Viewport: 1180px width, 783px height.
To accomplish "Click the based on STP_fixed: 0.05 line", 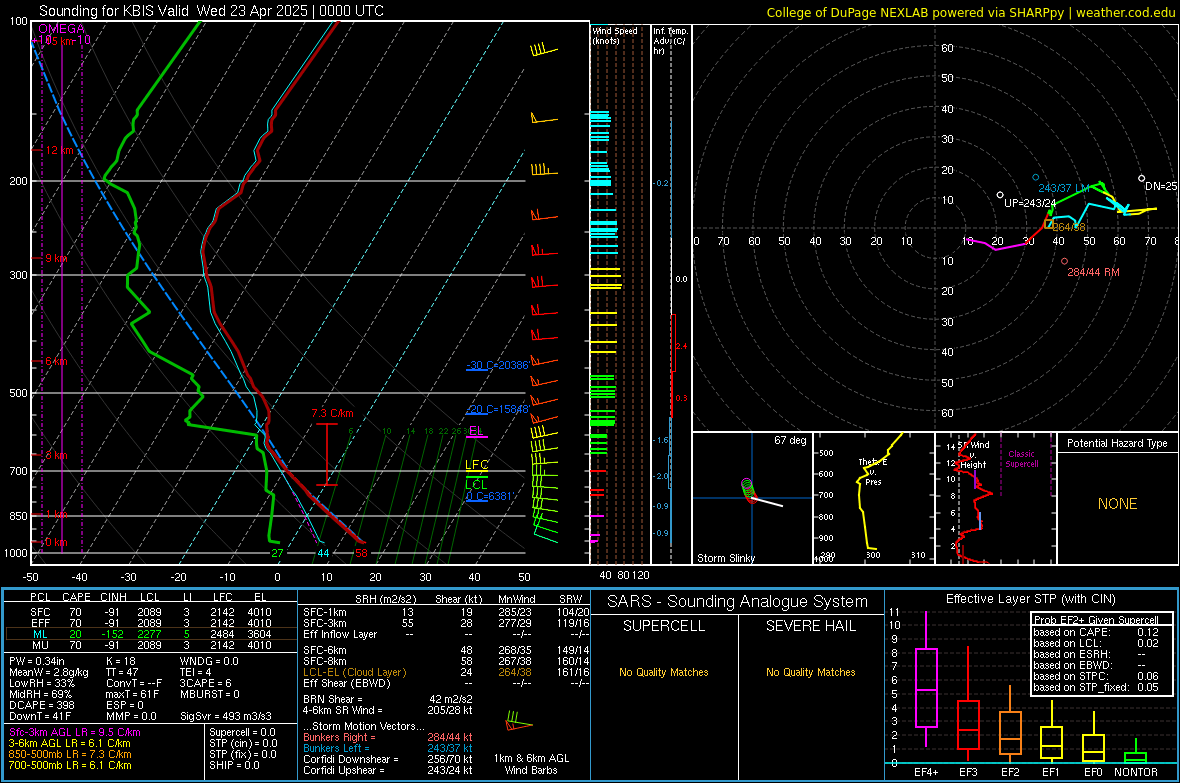I will (x=1096, y=687).
